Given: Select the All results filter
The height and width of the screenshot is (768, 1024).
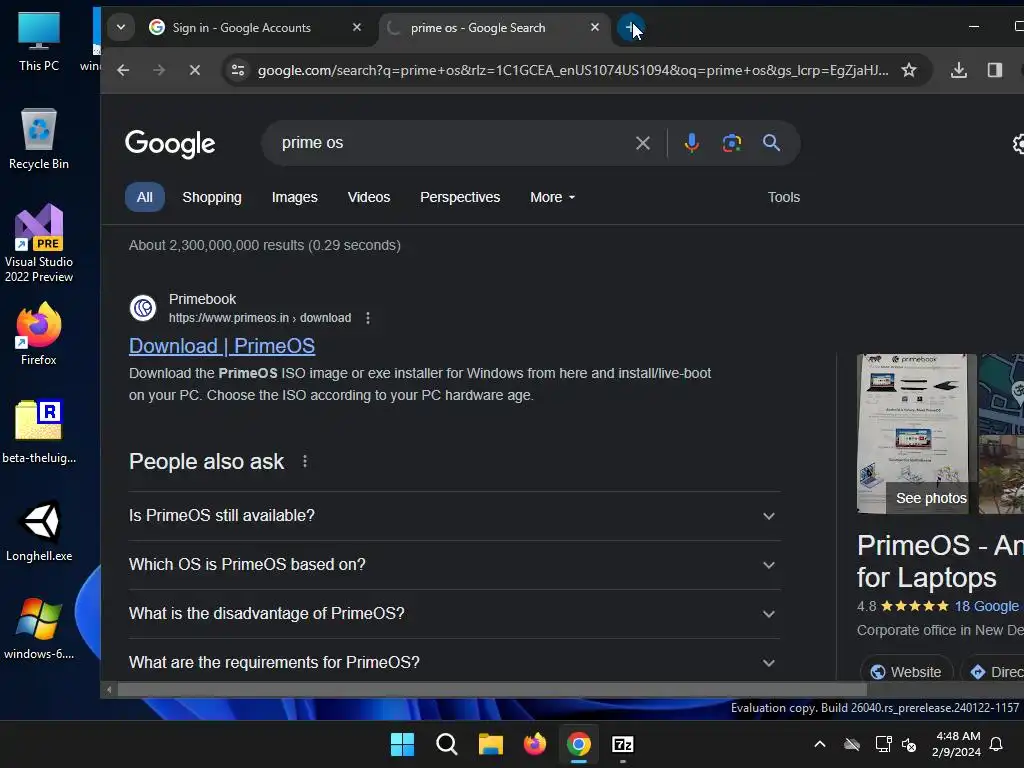Looking at the screenshot, I should click(144, 197).
